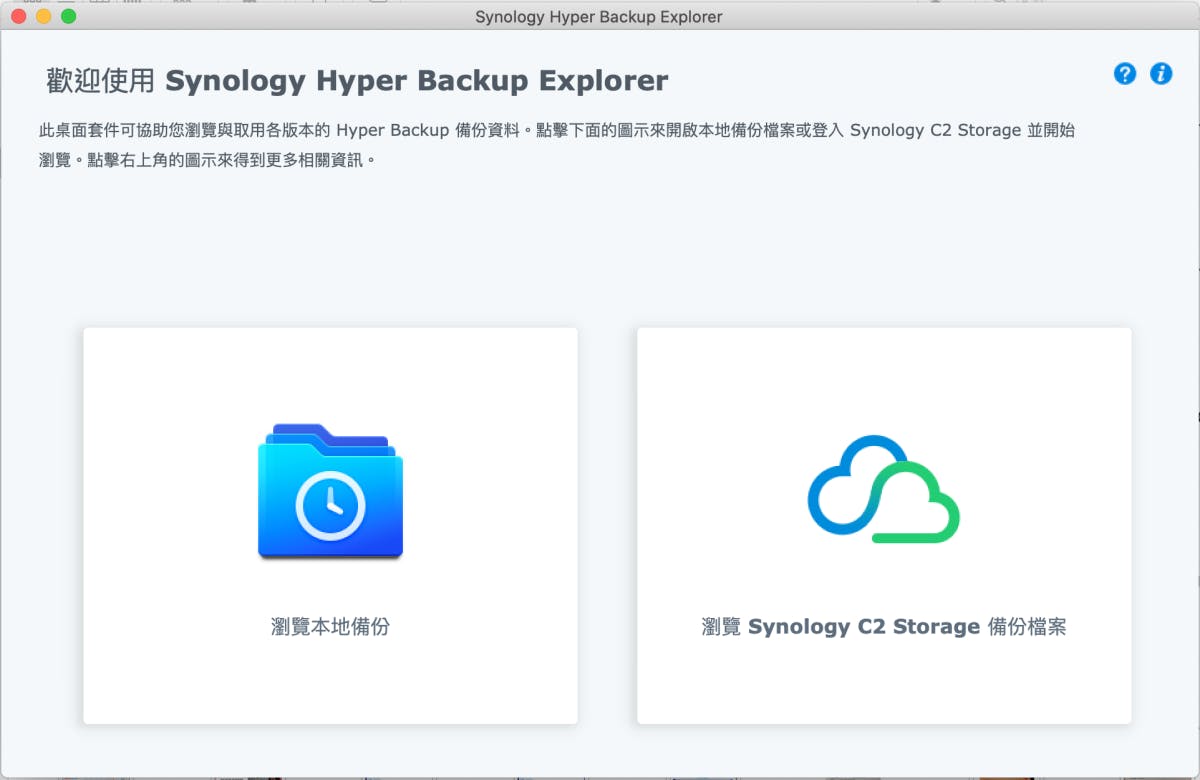Click the clock face on the folder icon

coord(329,507)
